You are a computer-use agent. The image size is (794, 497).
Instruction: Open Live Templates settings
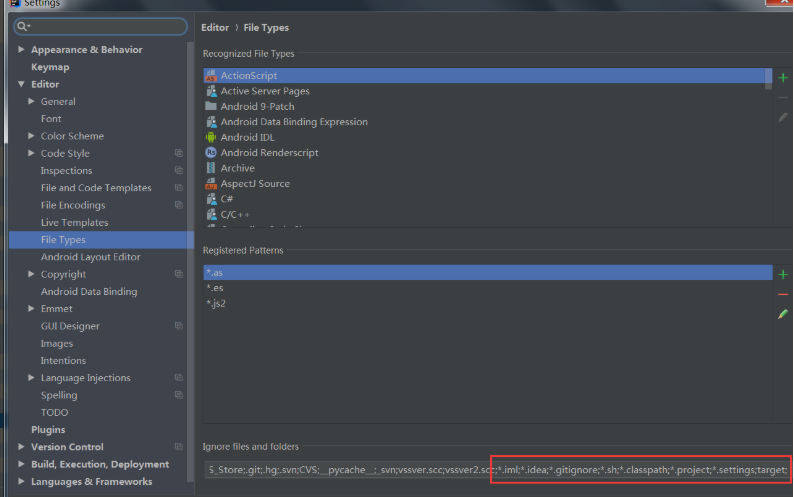(74, 222)
